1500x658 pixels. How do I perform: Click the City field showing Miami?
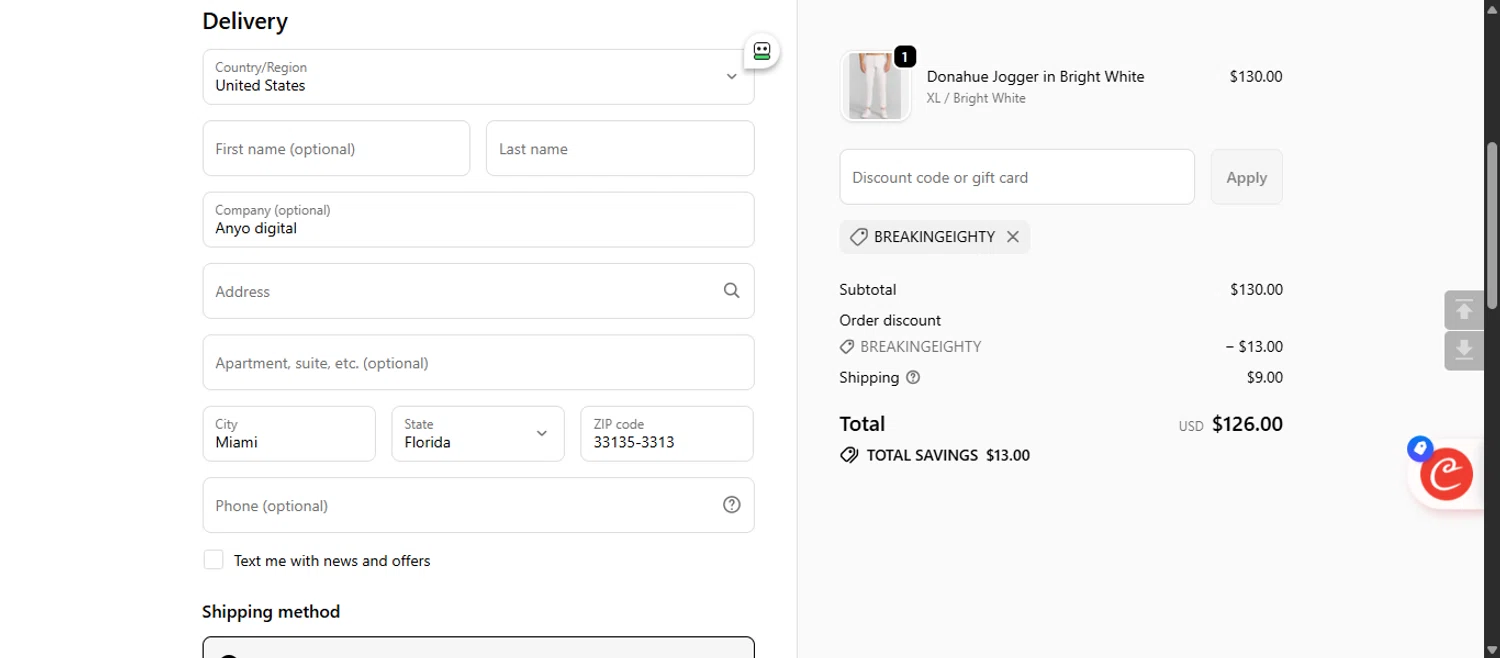(289, 433)
